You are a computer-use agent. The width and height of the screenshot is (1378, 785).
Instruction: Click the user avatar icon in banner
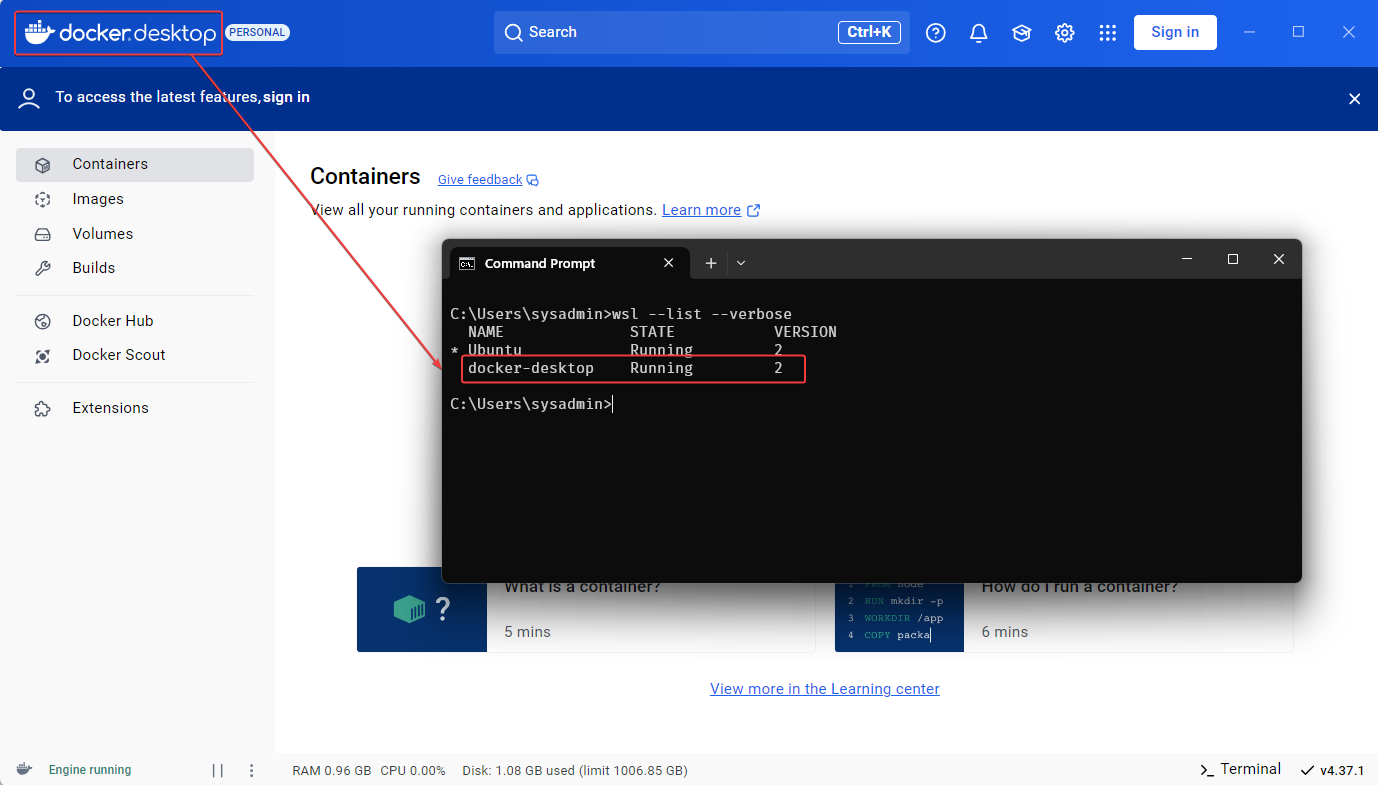pos(29,97)
